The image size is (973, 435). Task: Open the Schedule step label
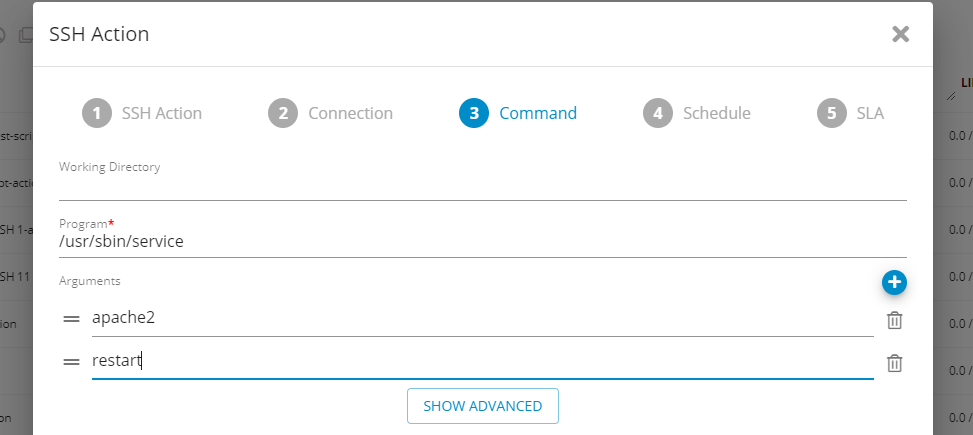716,113
